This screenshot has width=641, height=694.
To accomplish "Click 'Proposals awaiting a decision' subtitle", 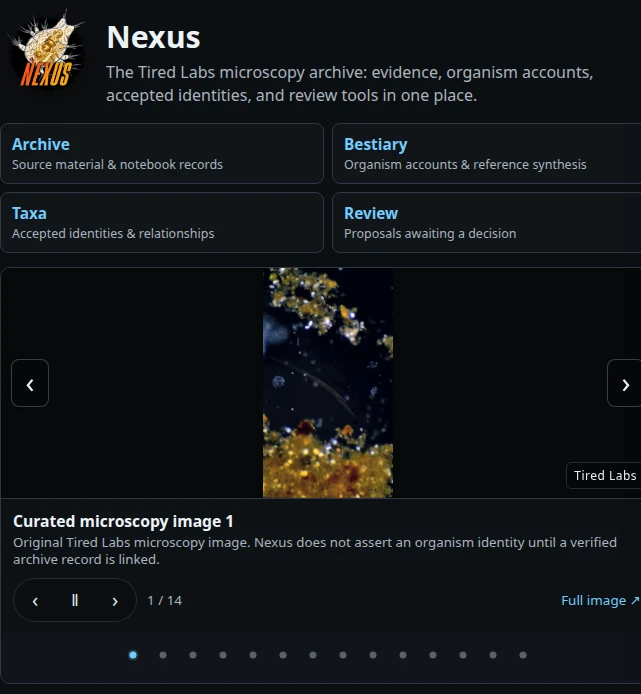I will [x=430, y=234].
